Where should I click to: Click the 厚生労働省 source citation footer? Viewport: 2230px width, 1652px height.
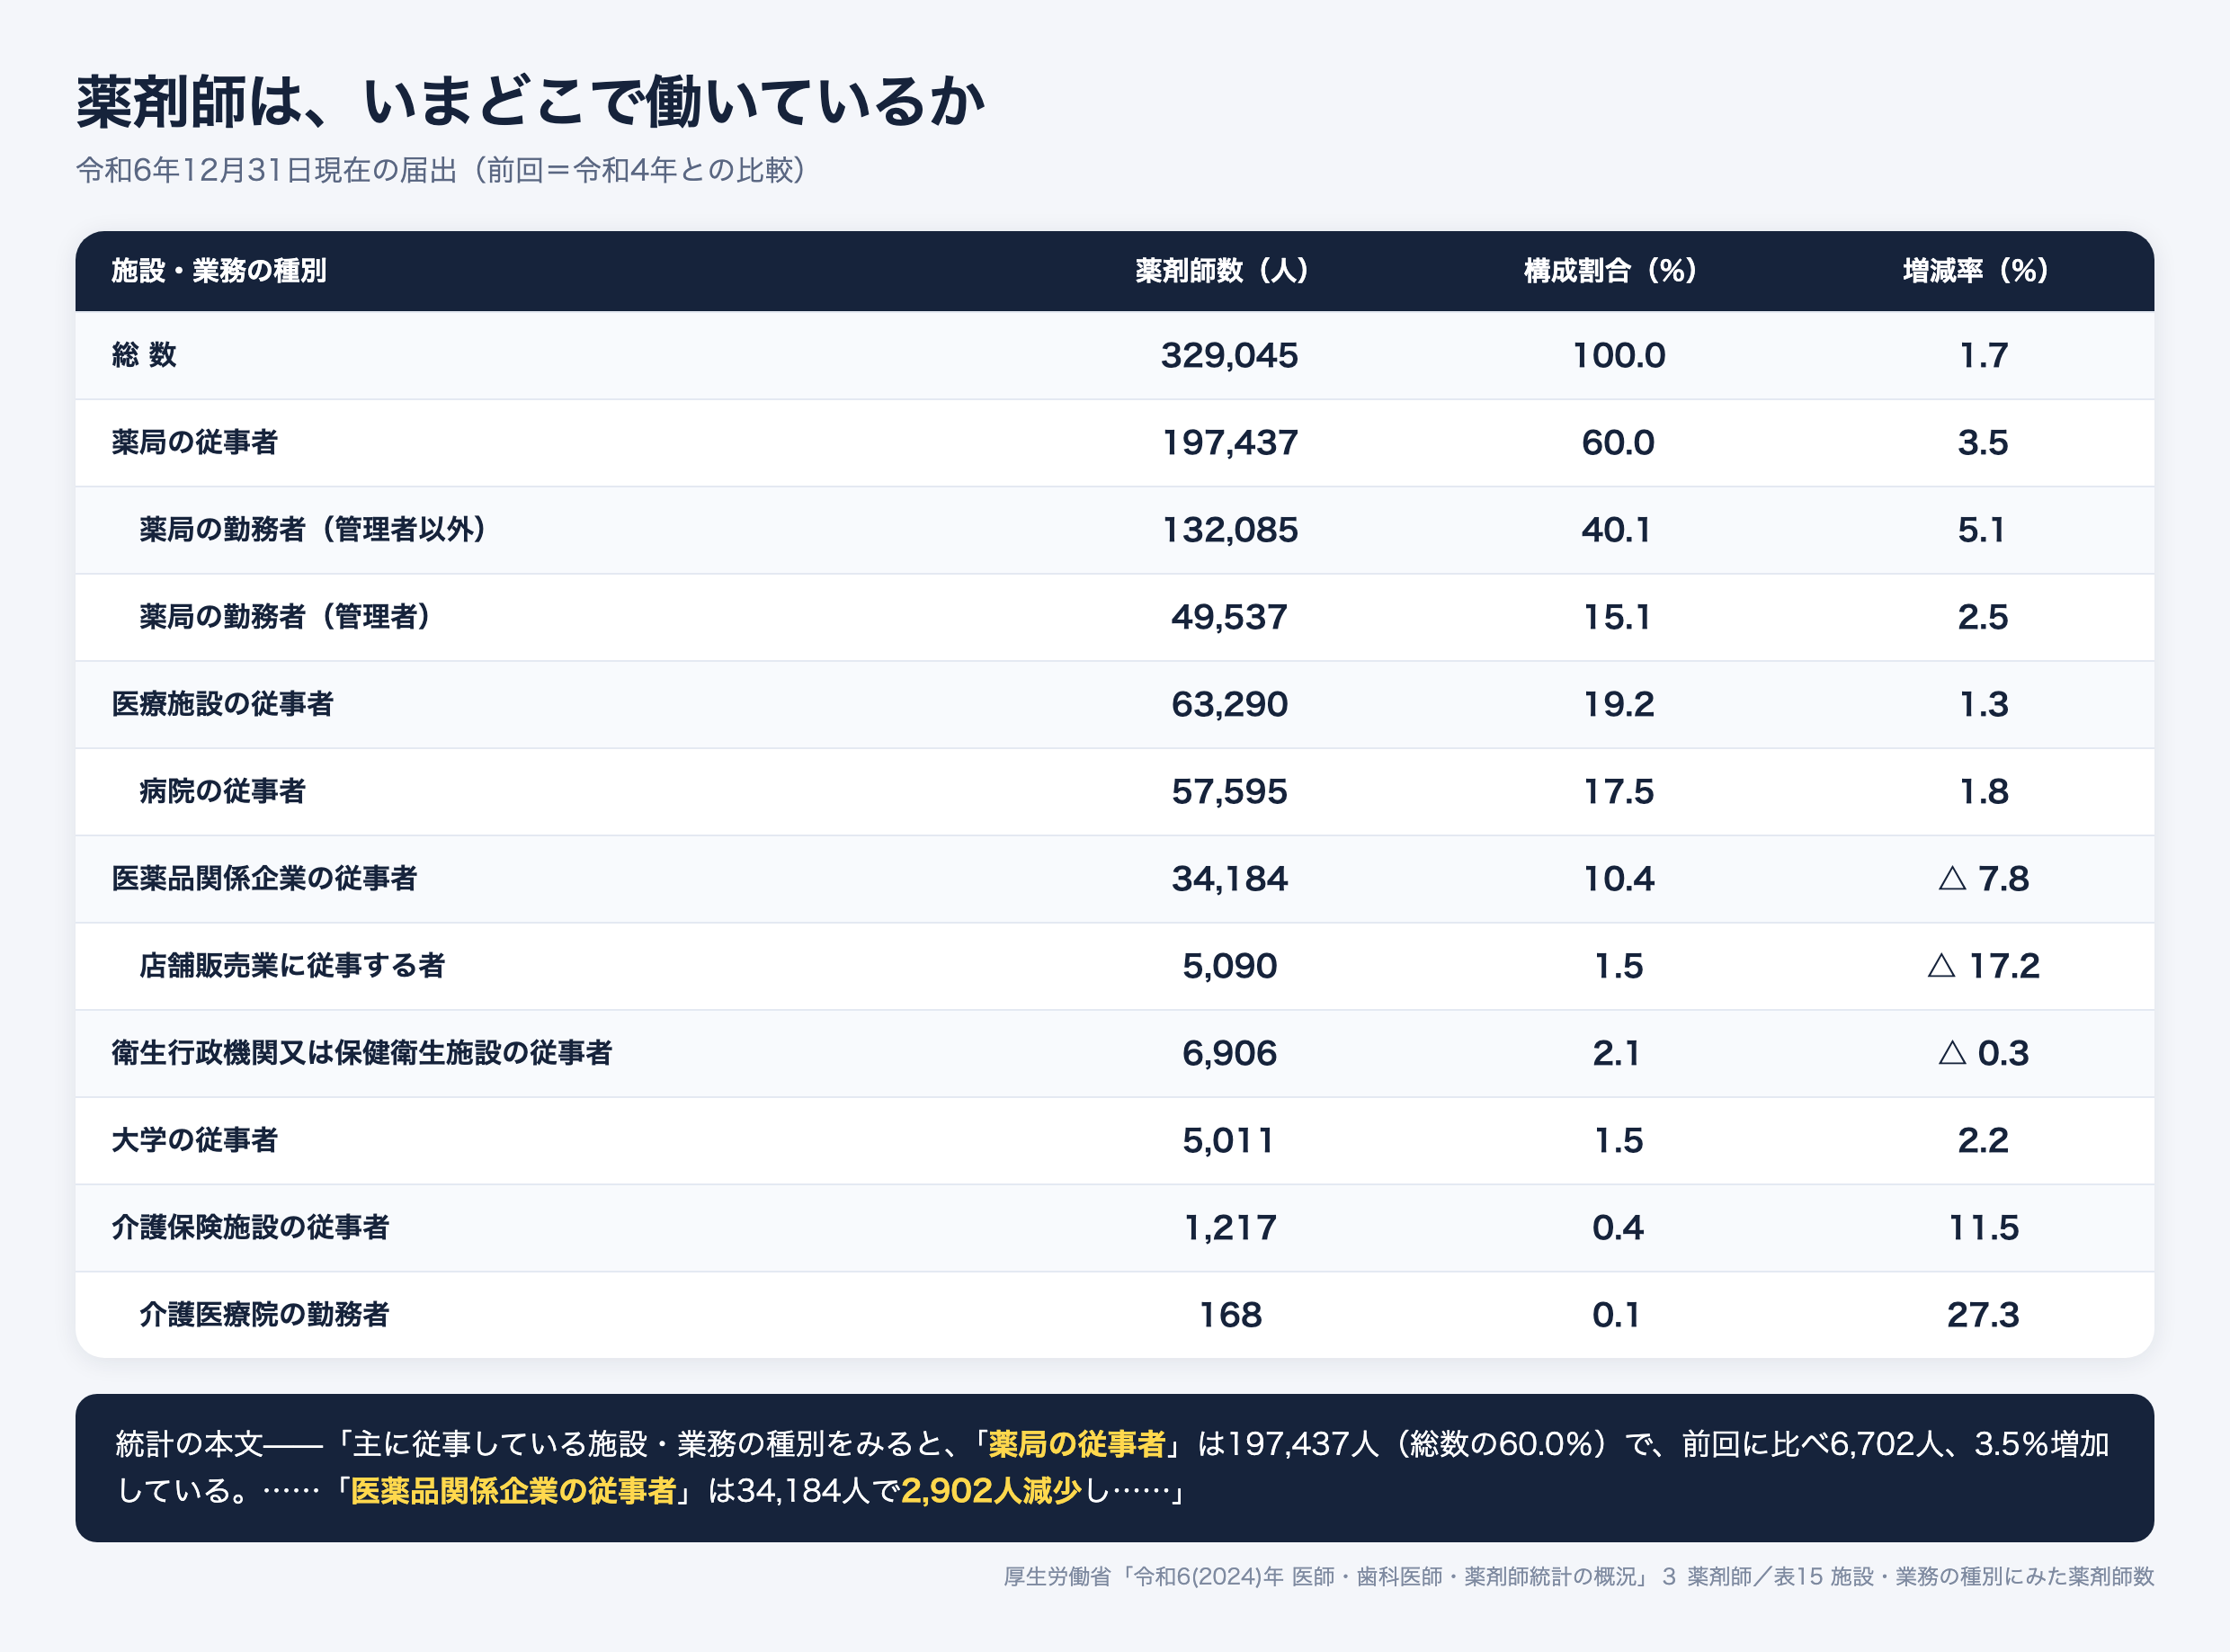point(1578,1577)
